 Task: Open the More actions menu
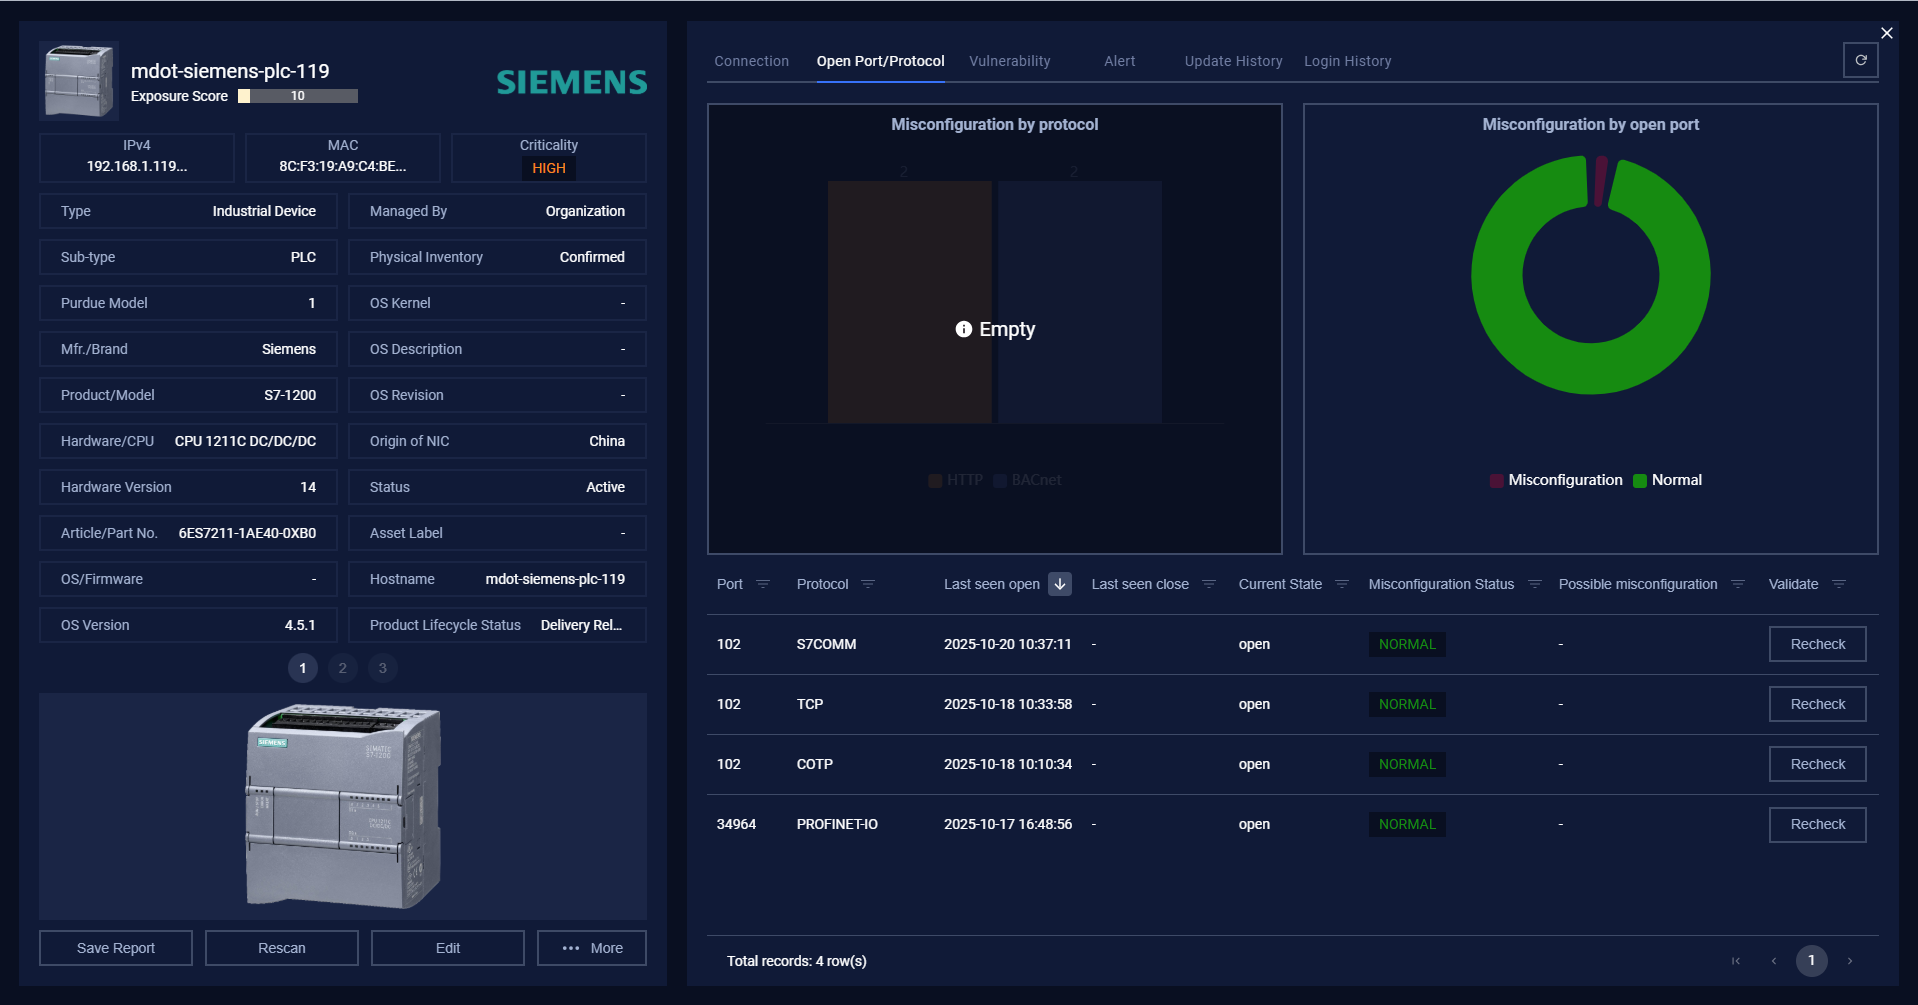(x=592, y=948)
